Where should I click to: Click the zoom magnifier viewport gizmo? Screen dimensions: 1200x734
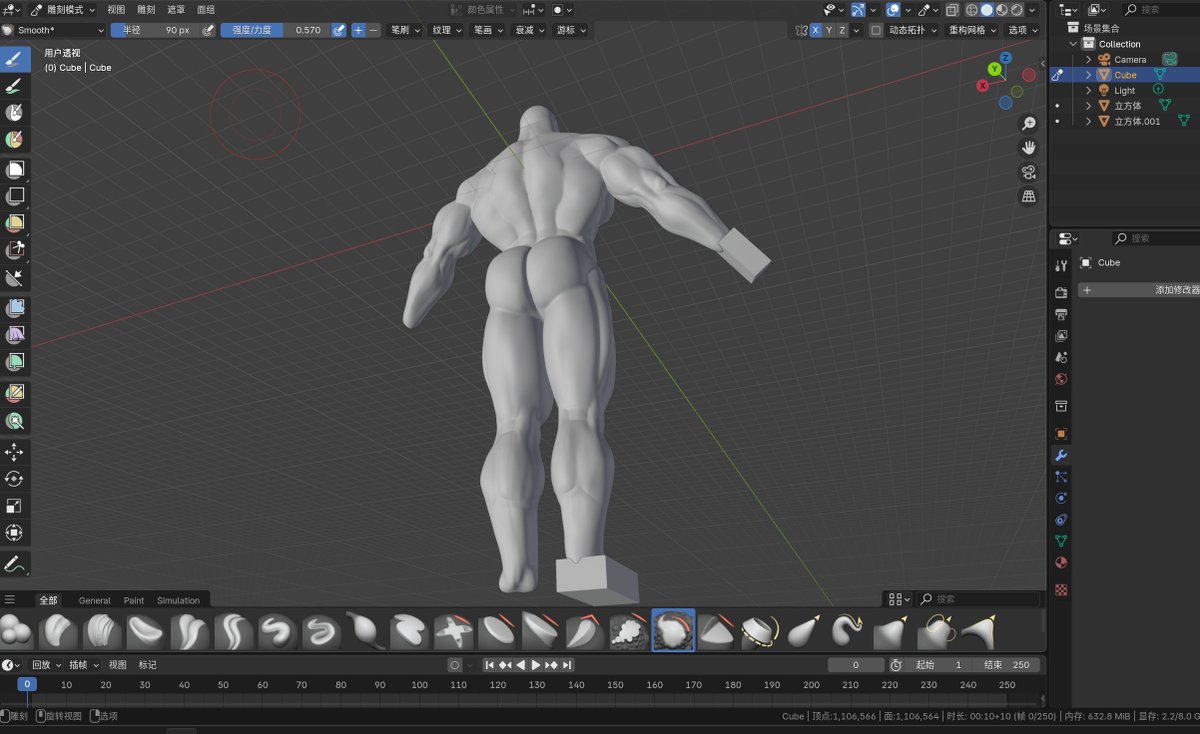pyautogui.click(x=1028, y=123)
